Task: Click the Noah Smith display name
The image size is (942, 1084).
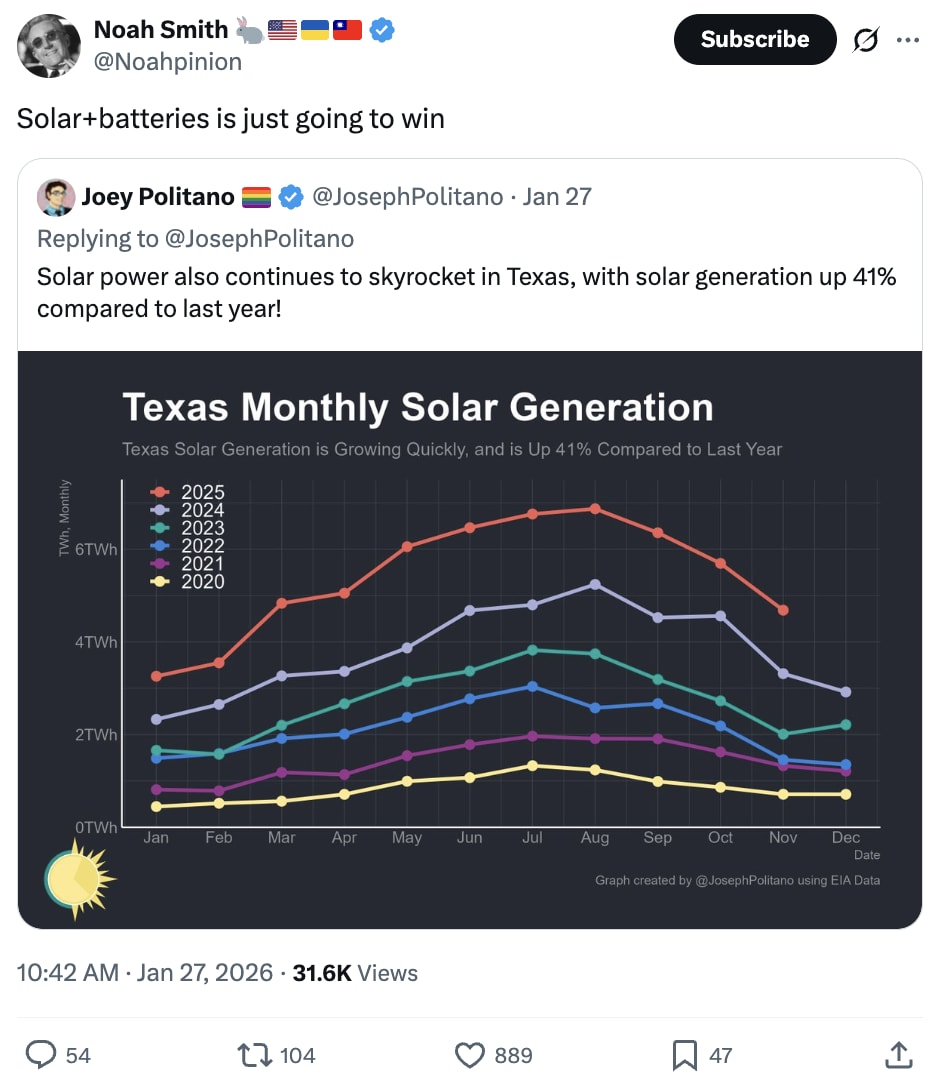Action: pos(161,30)
